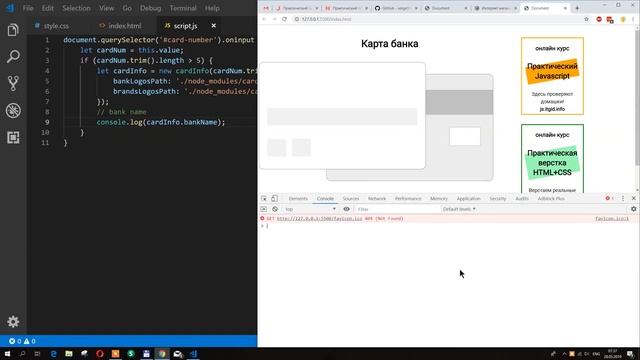Open the View menu in VS Code
640x360 pixels.
(x=107, y=8)
